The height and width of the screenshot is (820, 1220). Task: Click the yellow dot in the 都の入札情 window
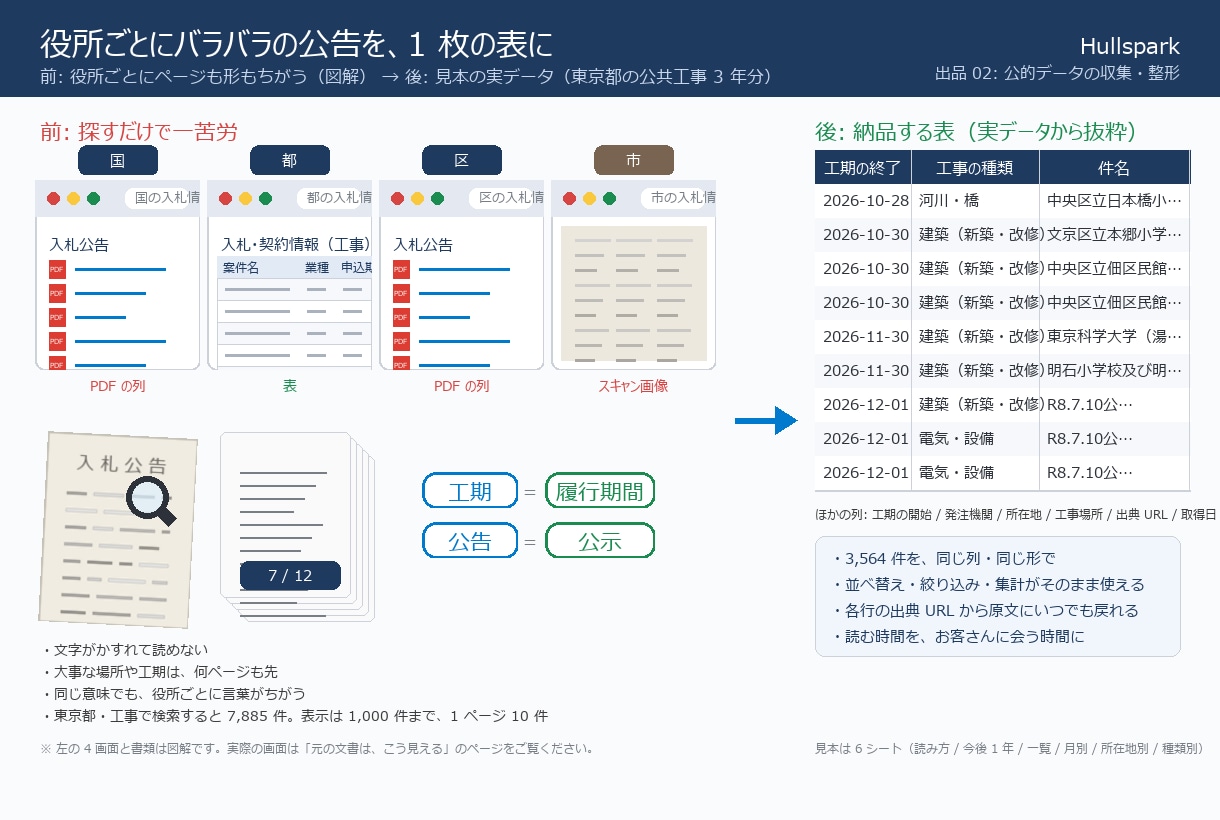click(246, 199)
